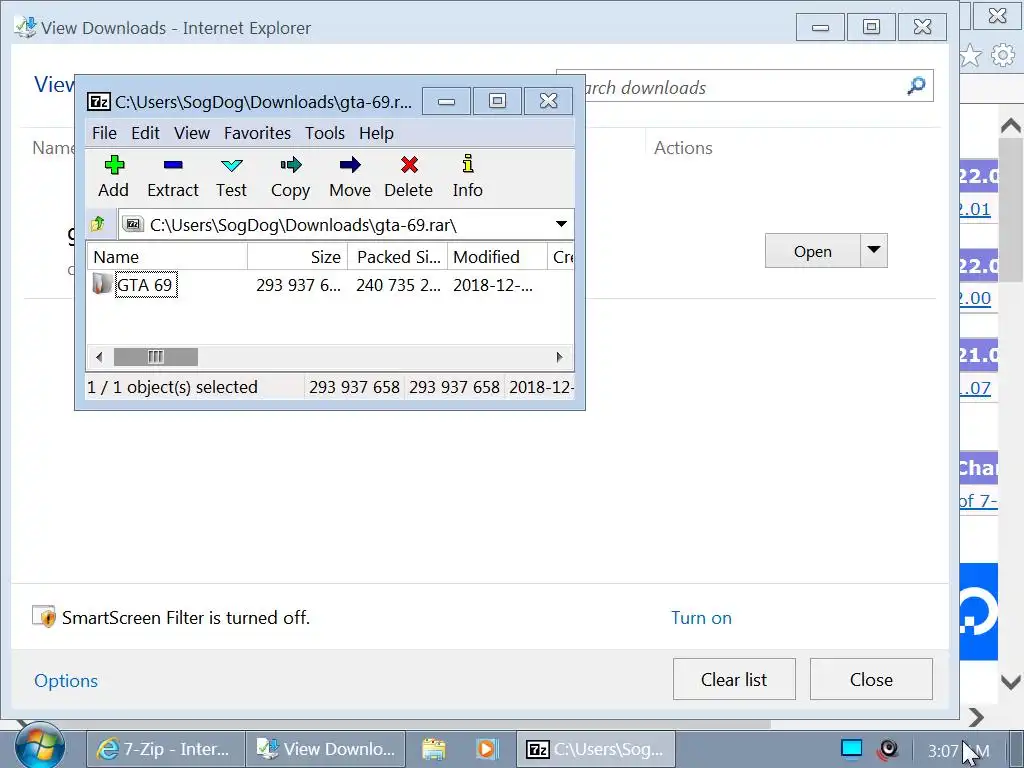
Task: Click the browser horizontal scroll right arrow
Action: 976,717
